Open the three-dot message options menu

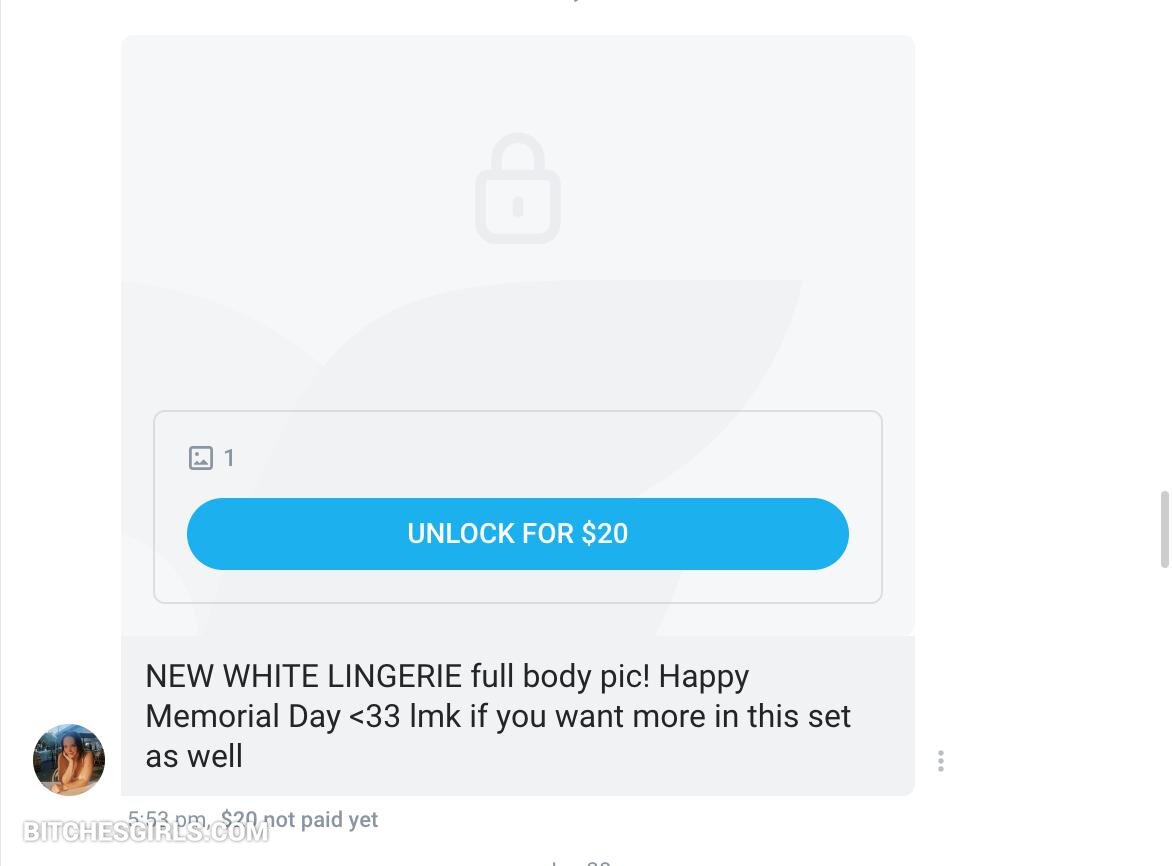click(x=940, y=761)
